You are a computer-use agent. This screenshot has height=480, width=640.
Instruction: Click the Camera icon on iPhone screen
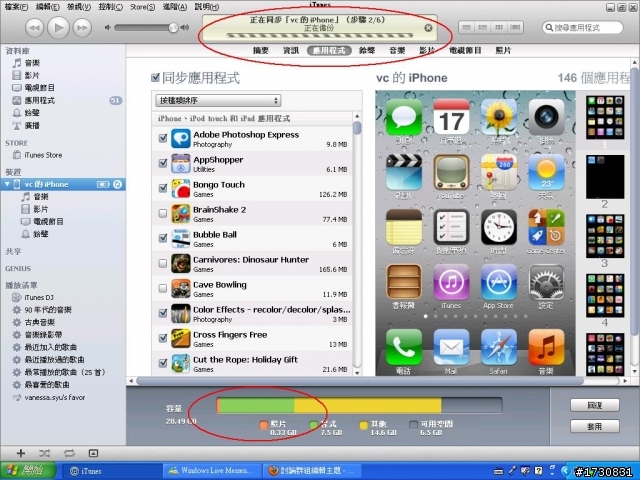click(x=546, y=117)
